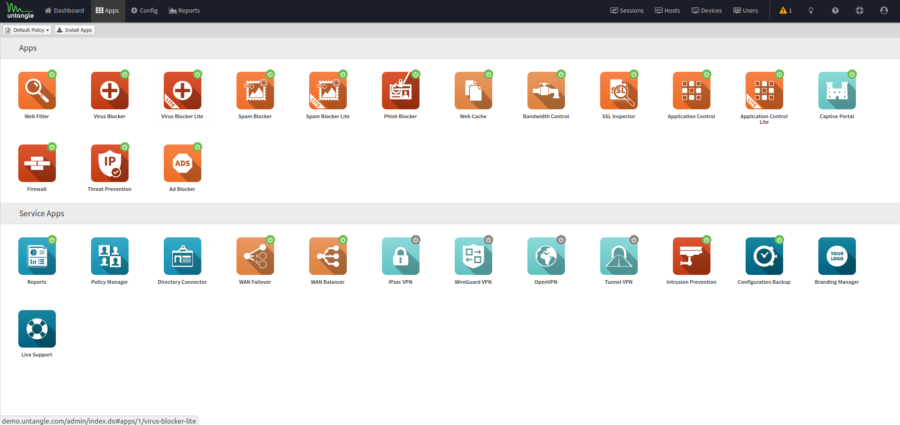The width and height of the screenshot is (900, 425).
Task: Open the Bandwidth Control app
Action: [546, 91]
